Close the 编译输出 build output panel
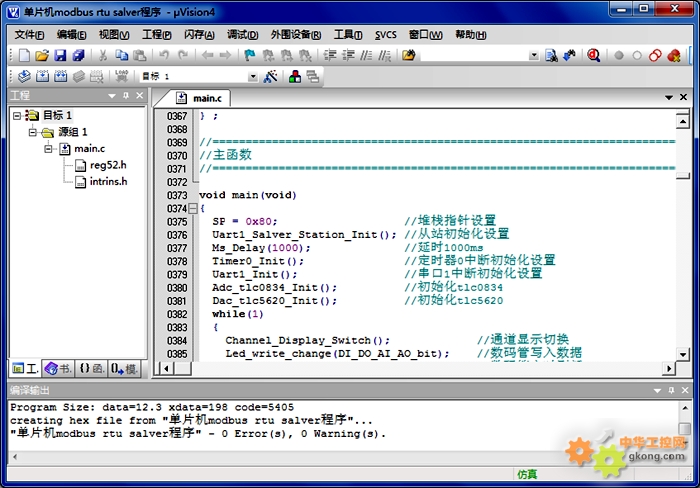700x488 pixels. click(x=686, y=389)
